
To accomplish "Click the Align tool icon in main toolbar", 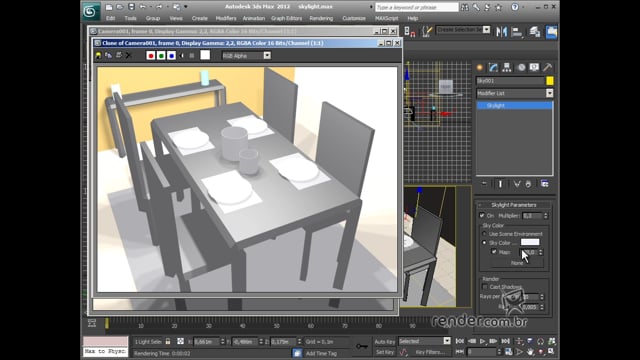I will 517,32.
